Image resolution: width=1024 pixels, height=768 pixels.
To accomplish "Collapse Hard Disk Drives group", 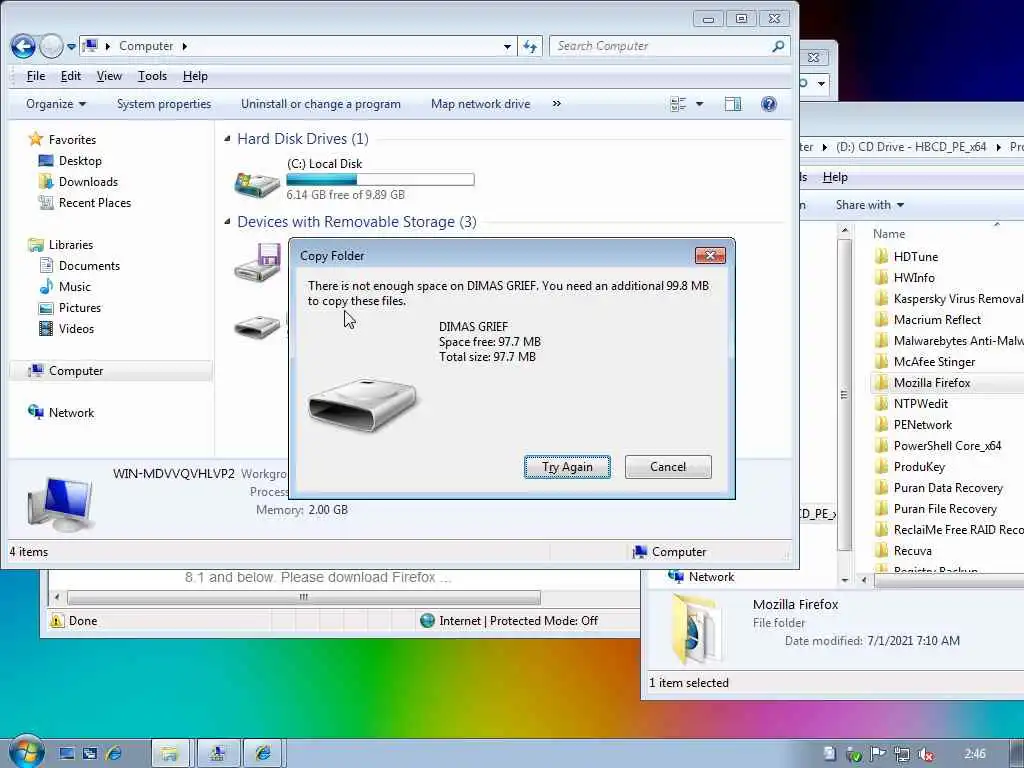I will coord(227,138).
